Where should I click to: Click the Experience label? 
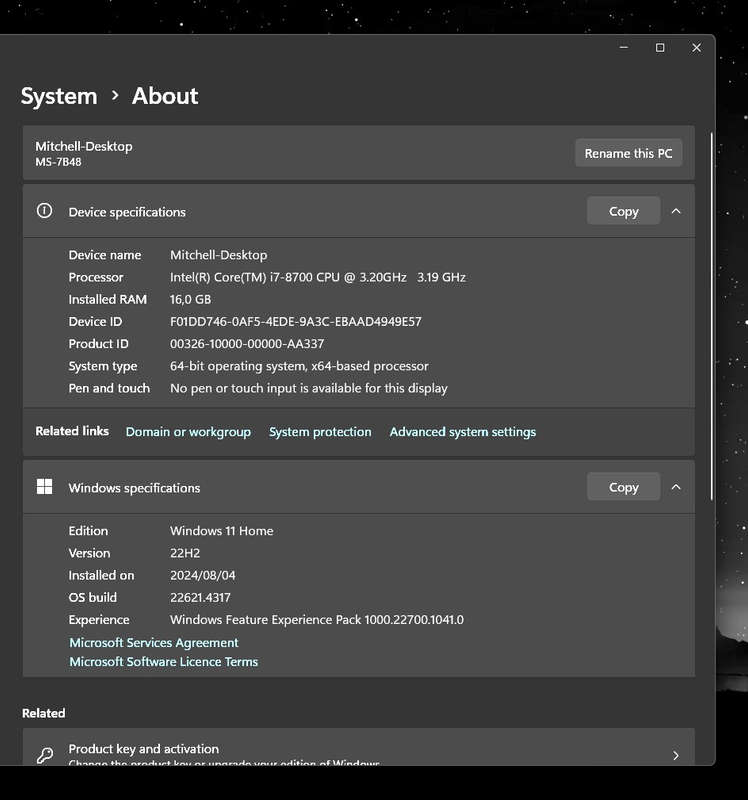pyautogui.click(x=99, y=620)
